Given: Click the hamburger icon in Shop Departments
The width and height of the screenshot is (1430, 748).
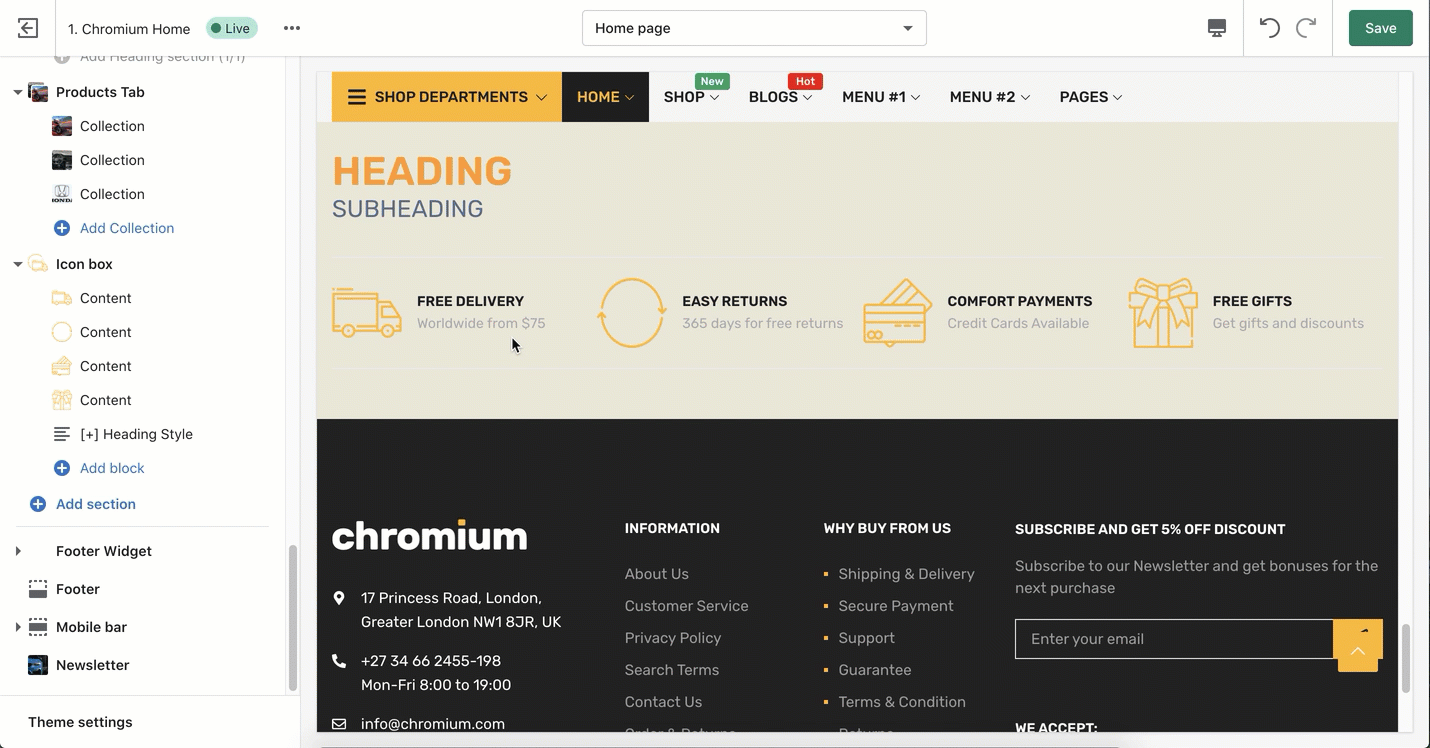Looking at the screenshot, I should [x=357, y=97].
